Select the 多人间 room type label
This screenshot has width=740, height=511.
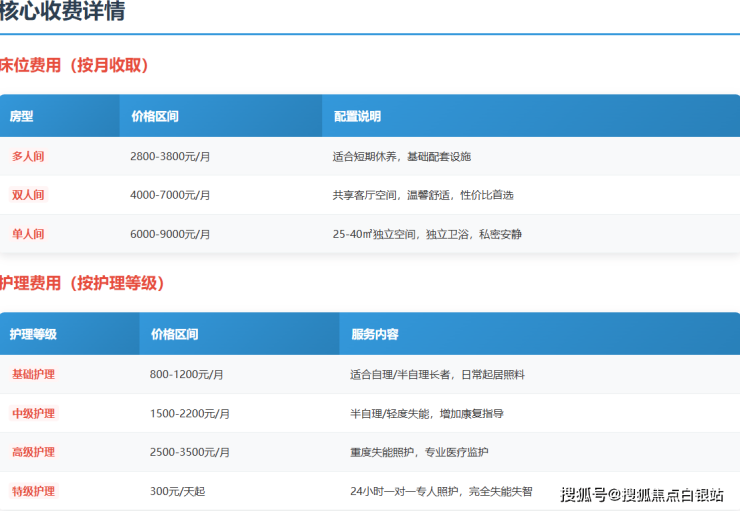(x=28, y=156)
